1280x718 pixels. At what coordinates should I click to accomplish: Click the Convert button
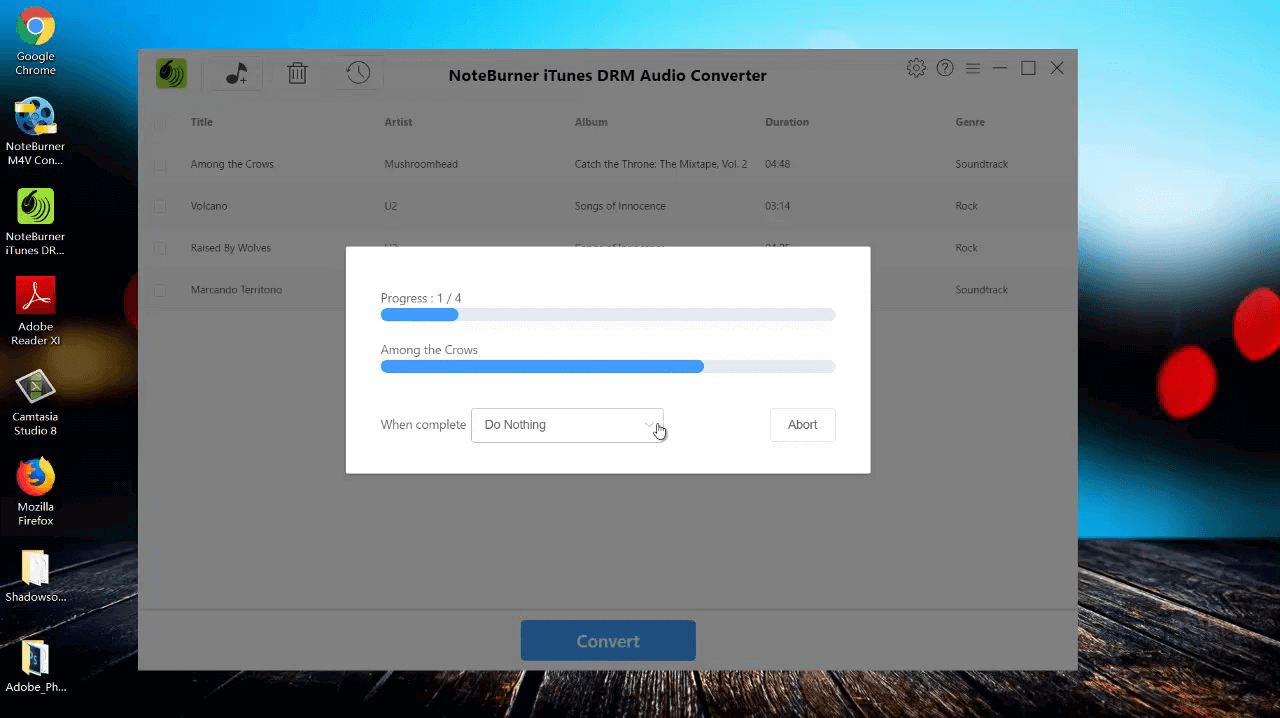608,641
